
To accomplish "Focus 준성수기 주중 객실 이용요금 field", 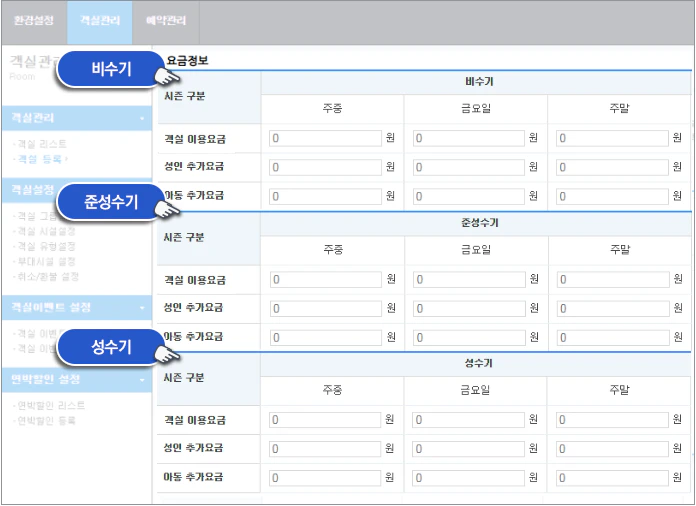I will coord(326,280).
